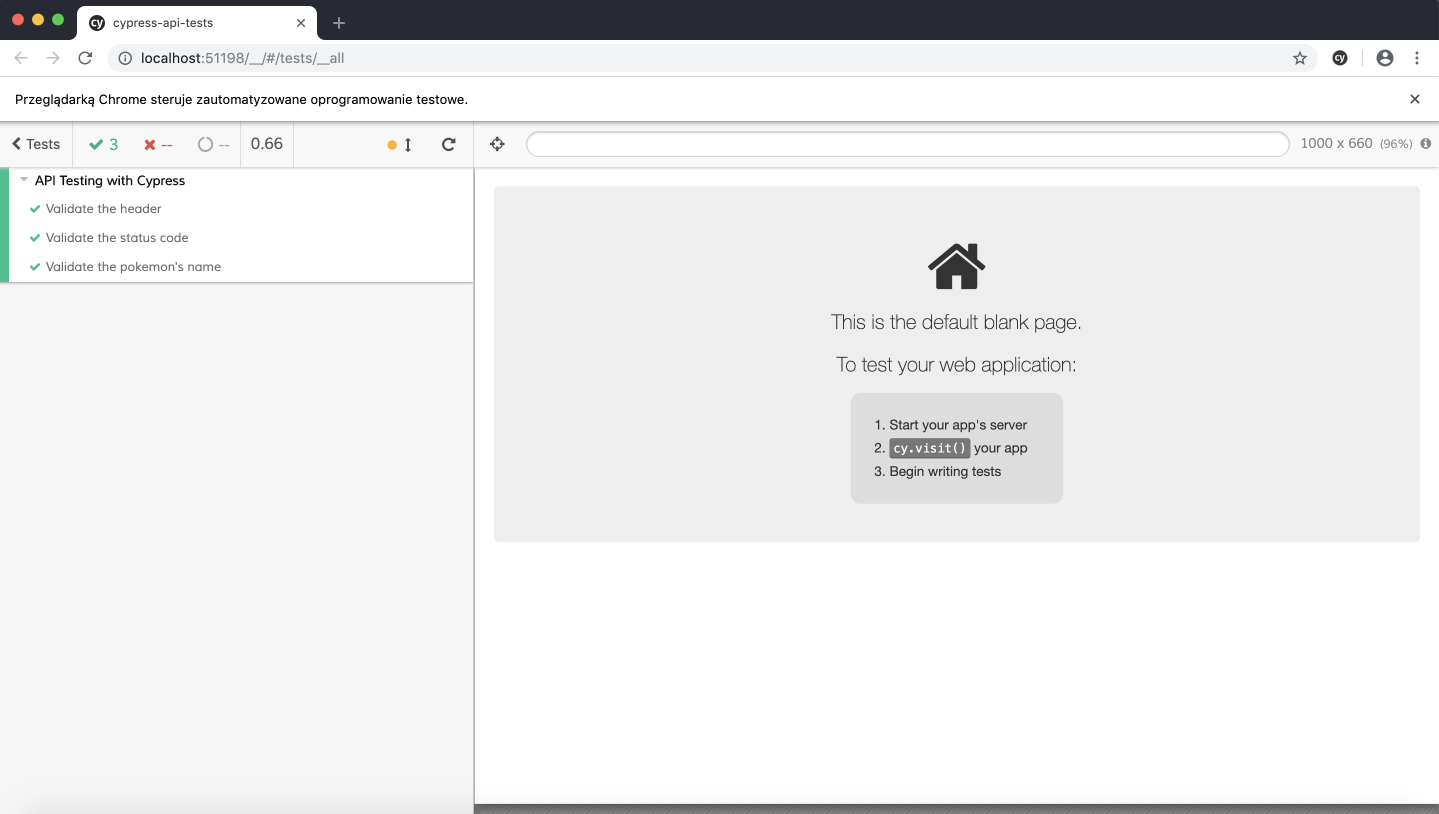The image size is (1439, 814).
Task: Click the Chrome profile avatar icon
Action: 1384,58
